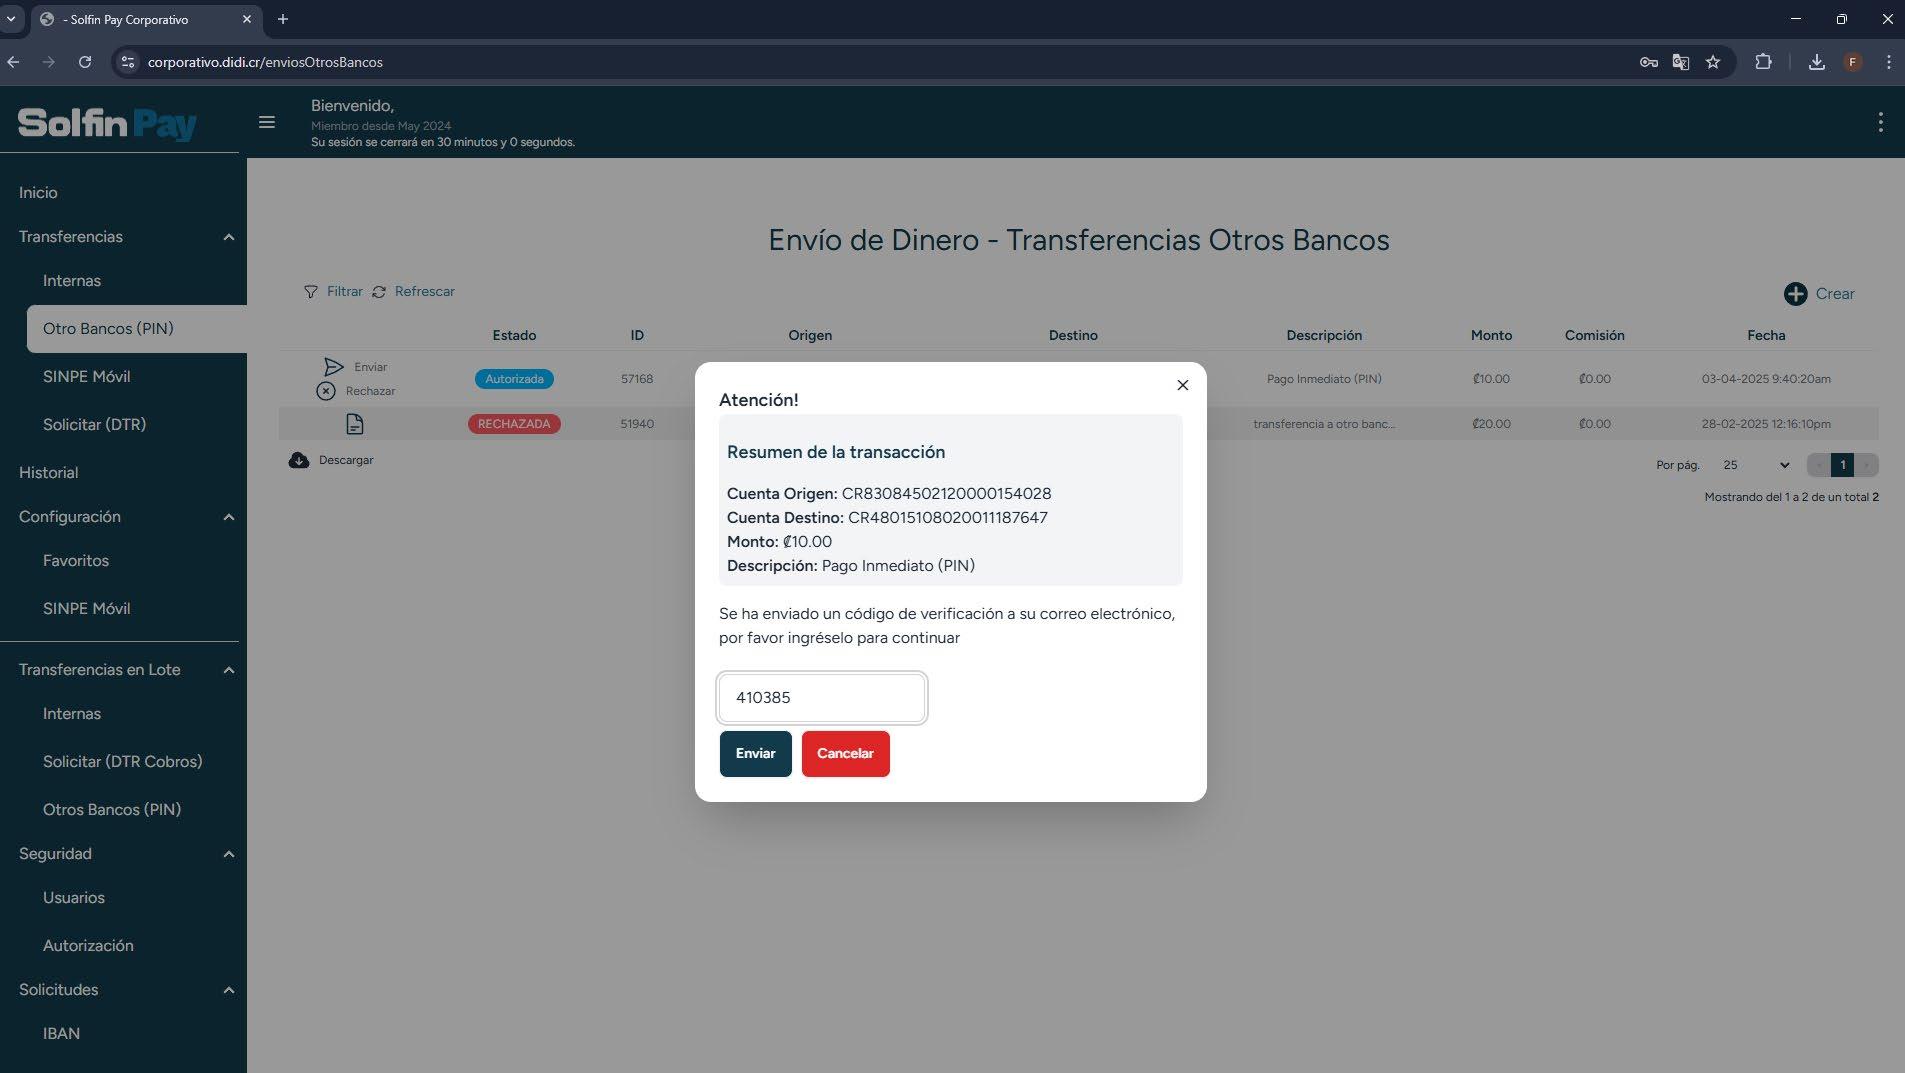Open browser extensions puzzle icon
Screen dimensions: 1905x1073
(x=1763, y=62)
